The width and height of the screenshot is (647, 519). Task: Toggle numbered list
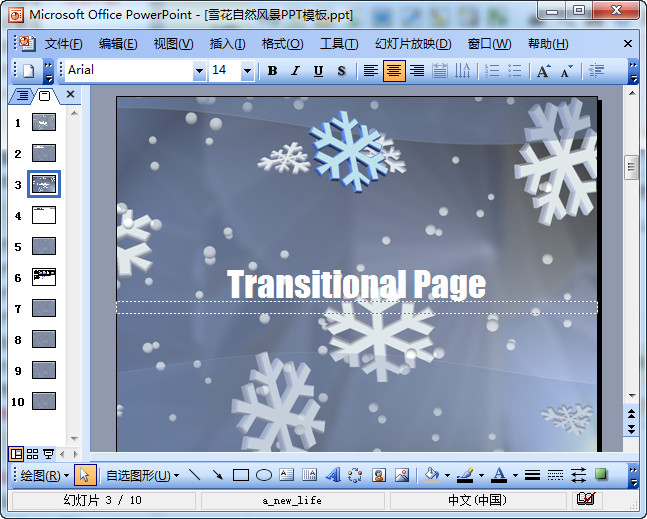492,71
